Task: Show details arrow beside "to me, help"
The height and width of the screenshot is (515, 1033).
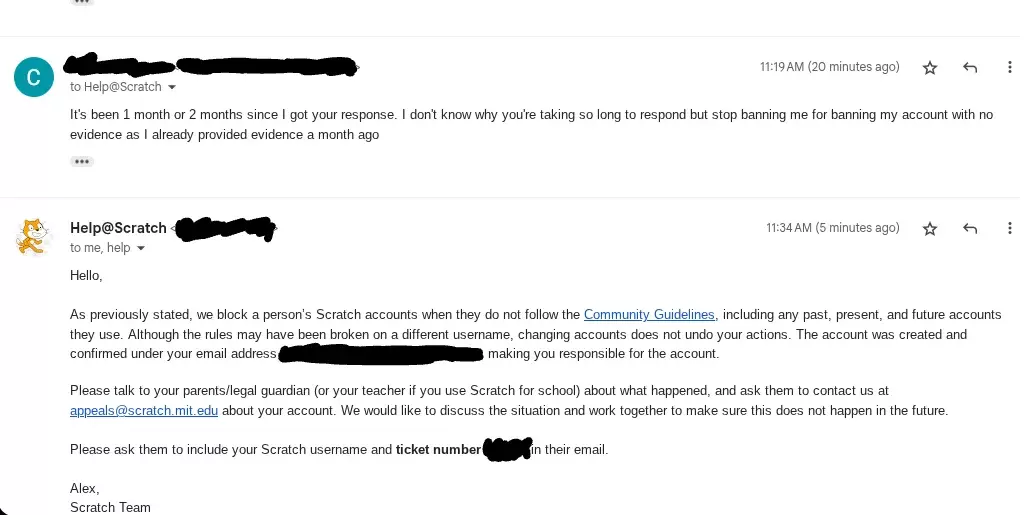Action: point(141,248)
